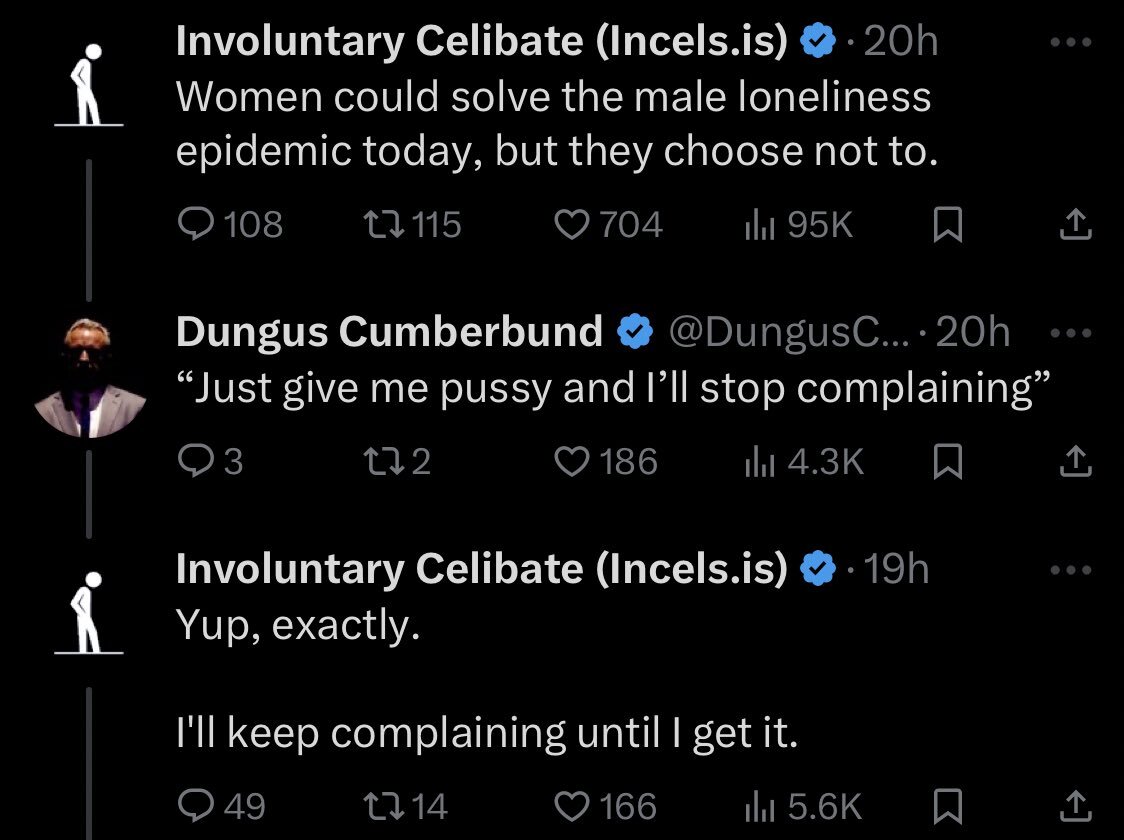Click Dungus Cumberbund's profile picture
The width and height of the screenshot is (1124, 840).
[90, 378]
